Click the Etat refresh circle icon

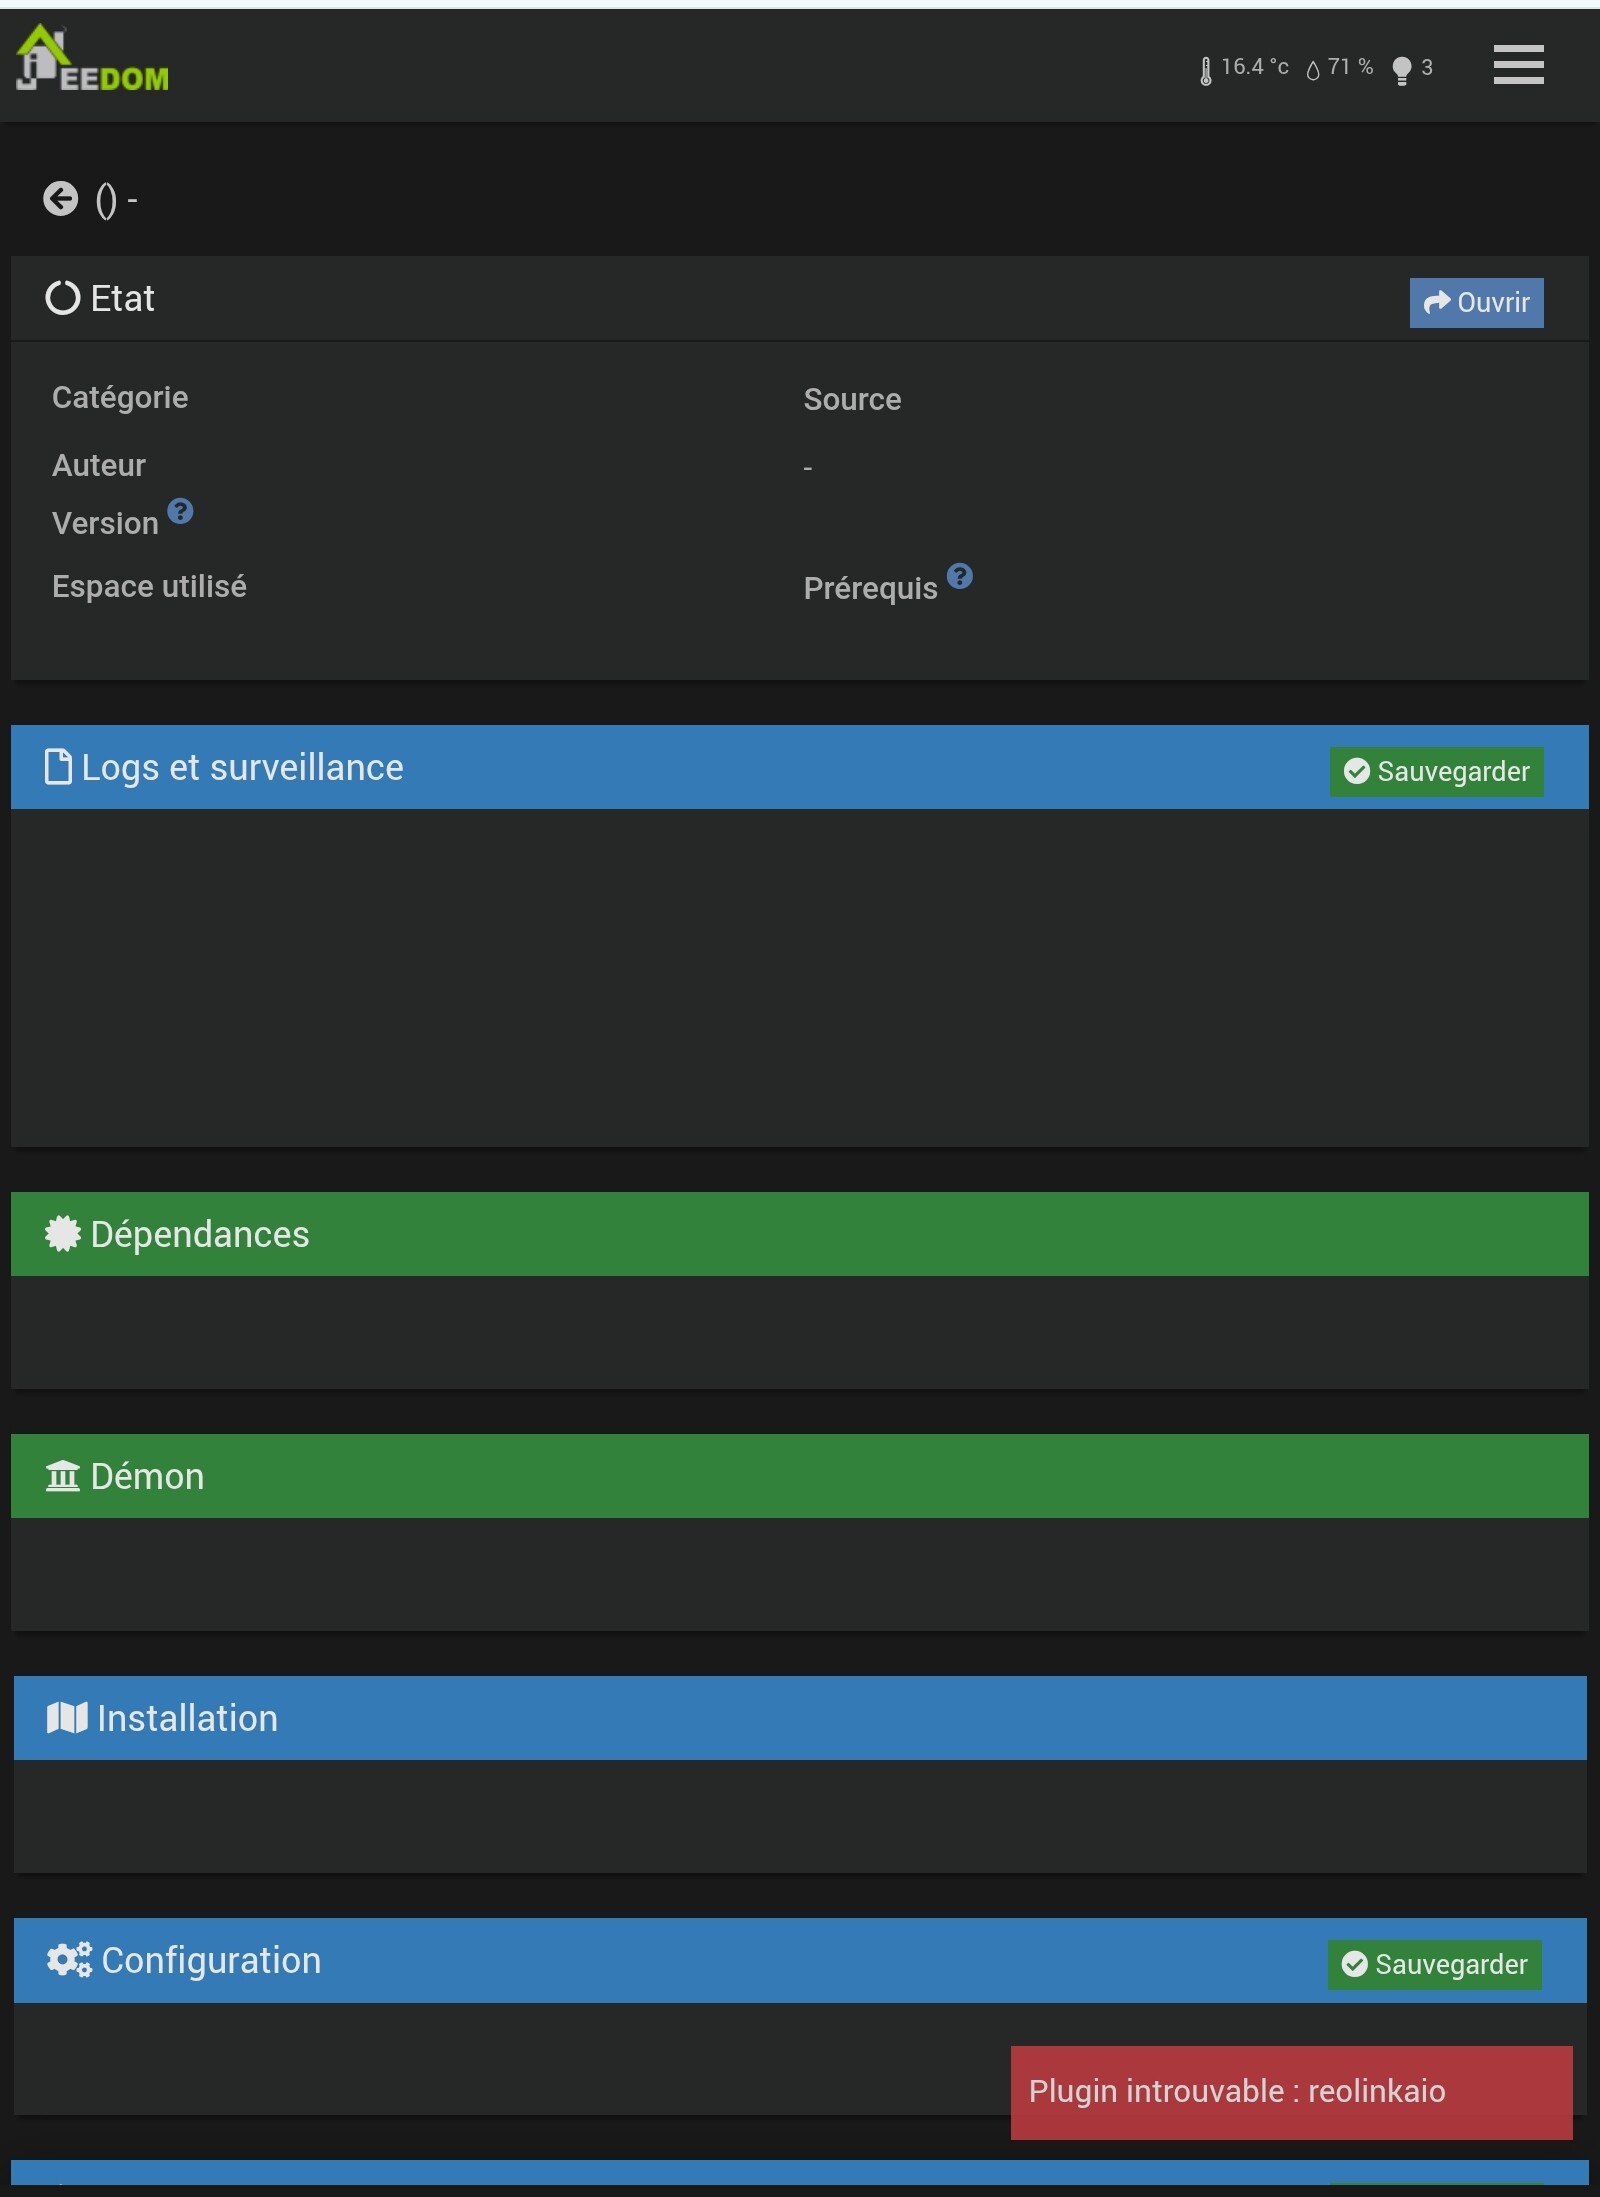coord(63,298)
